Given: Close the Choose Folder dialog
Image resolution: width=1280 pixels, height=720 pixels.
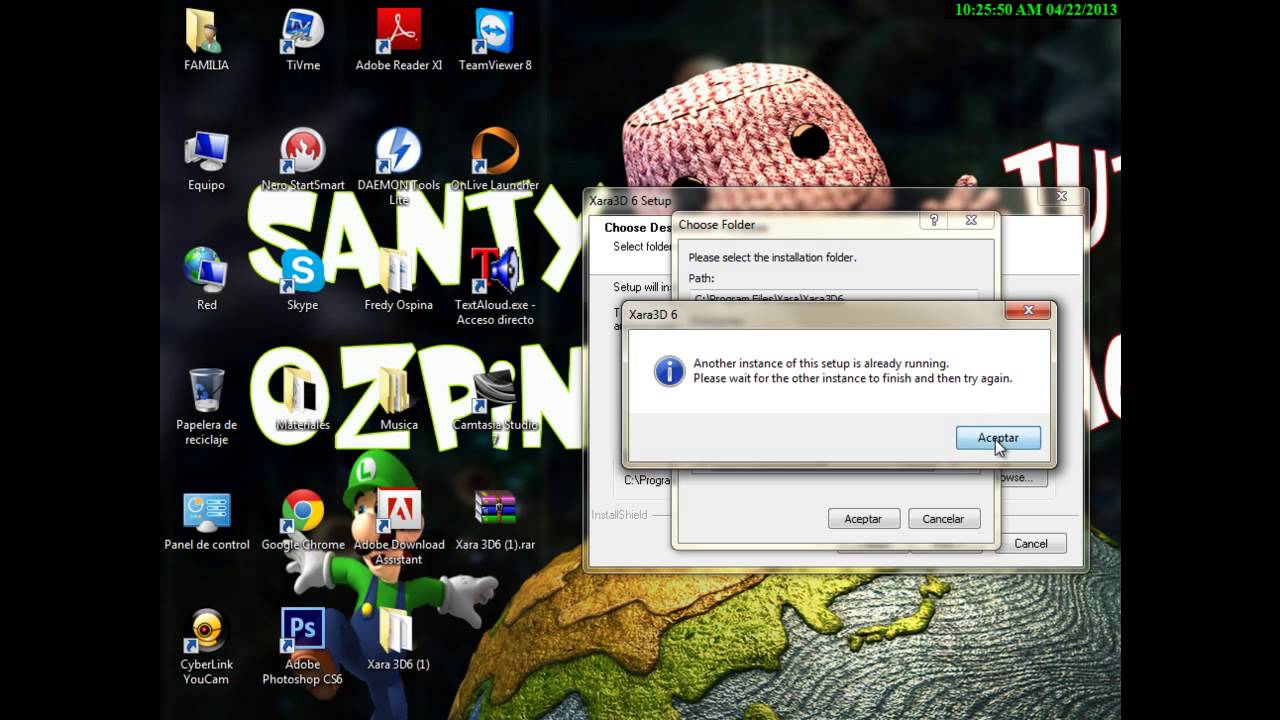Looking at the screenshot, I should [x=970, y=221].
